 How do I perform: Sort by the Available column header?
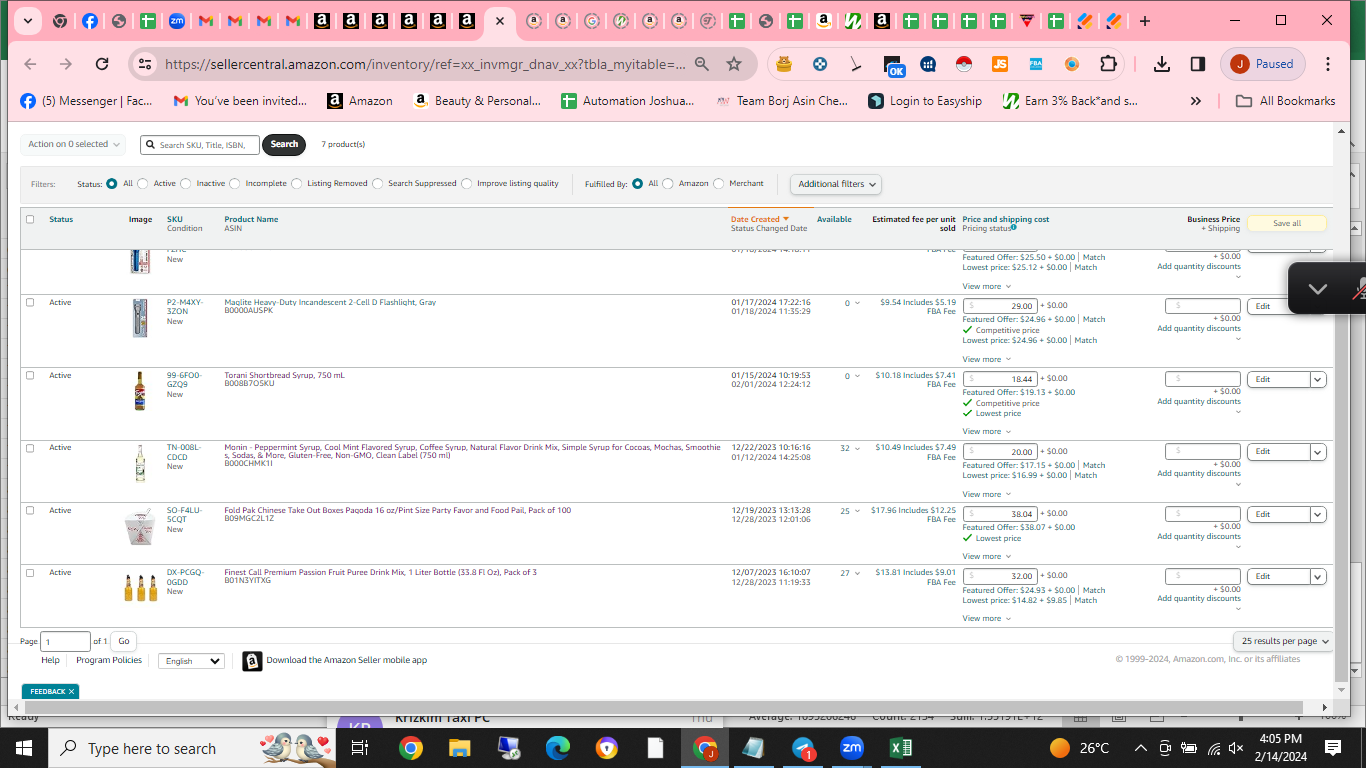834,219
